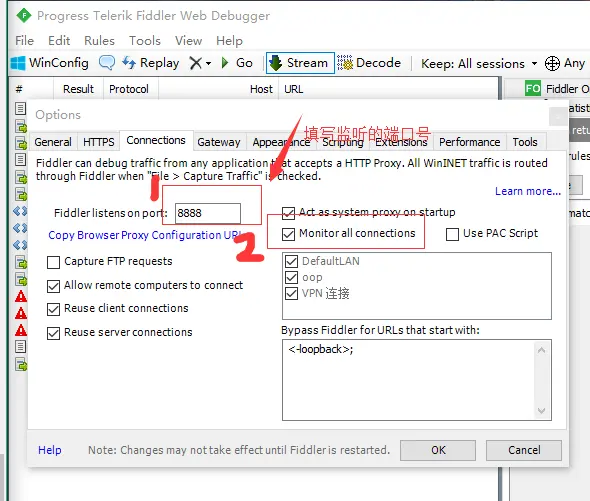This screenshot has height=501, width=590.
Task: Open the Rules menu
Action: [x=99, y=41]
